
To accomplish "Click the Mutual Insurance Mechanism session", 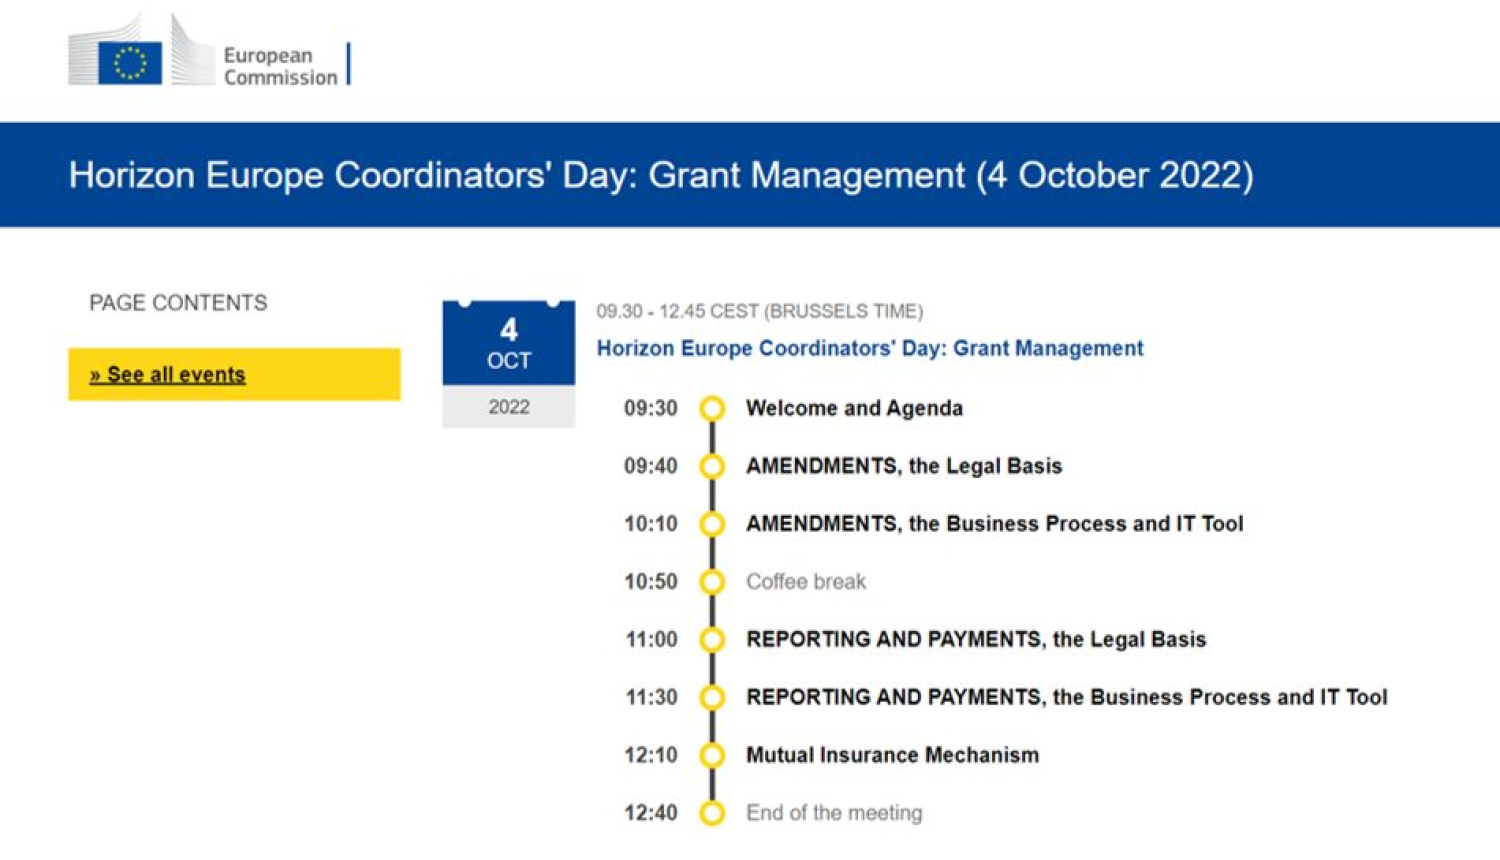I will (892, 755).
